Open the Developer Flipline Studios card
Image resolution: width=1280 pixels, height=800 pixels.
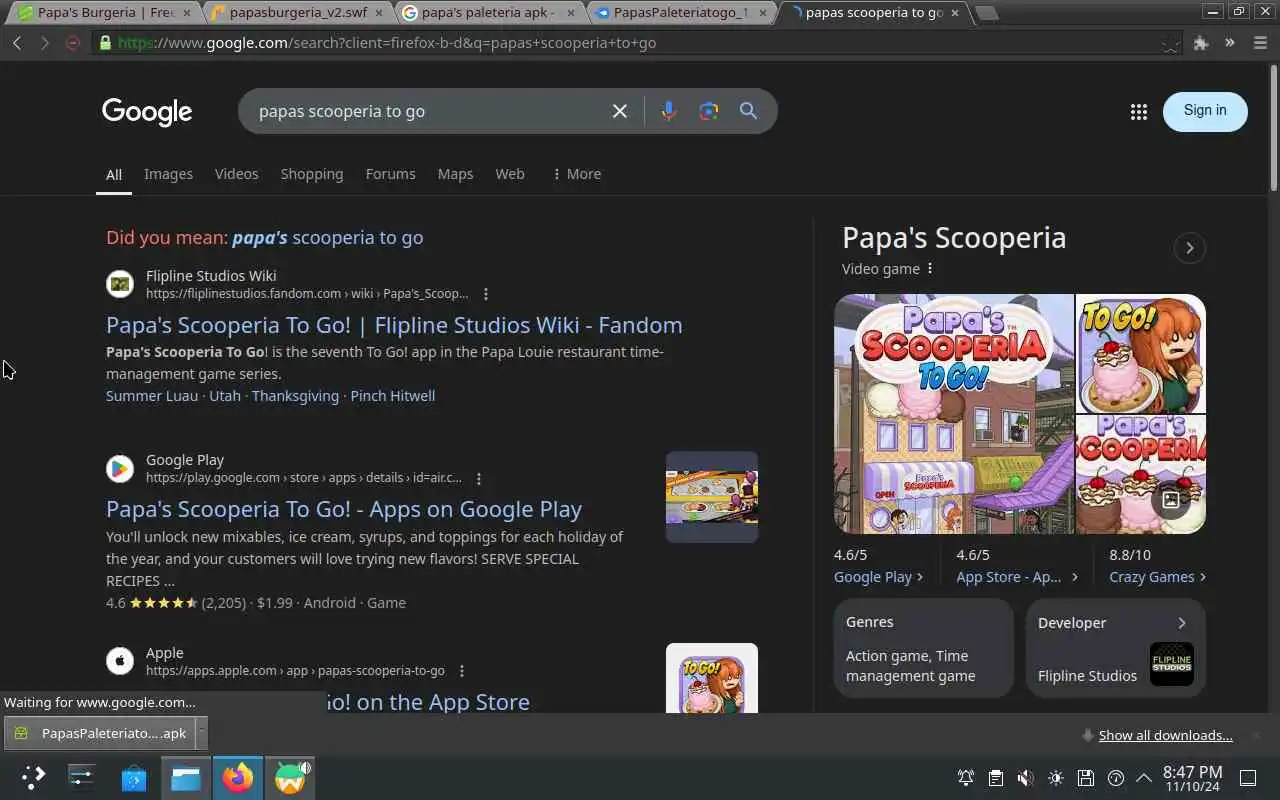click(1116, 648)
